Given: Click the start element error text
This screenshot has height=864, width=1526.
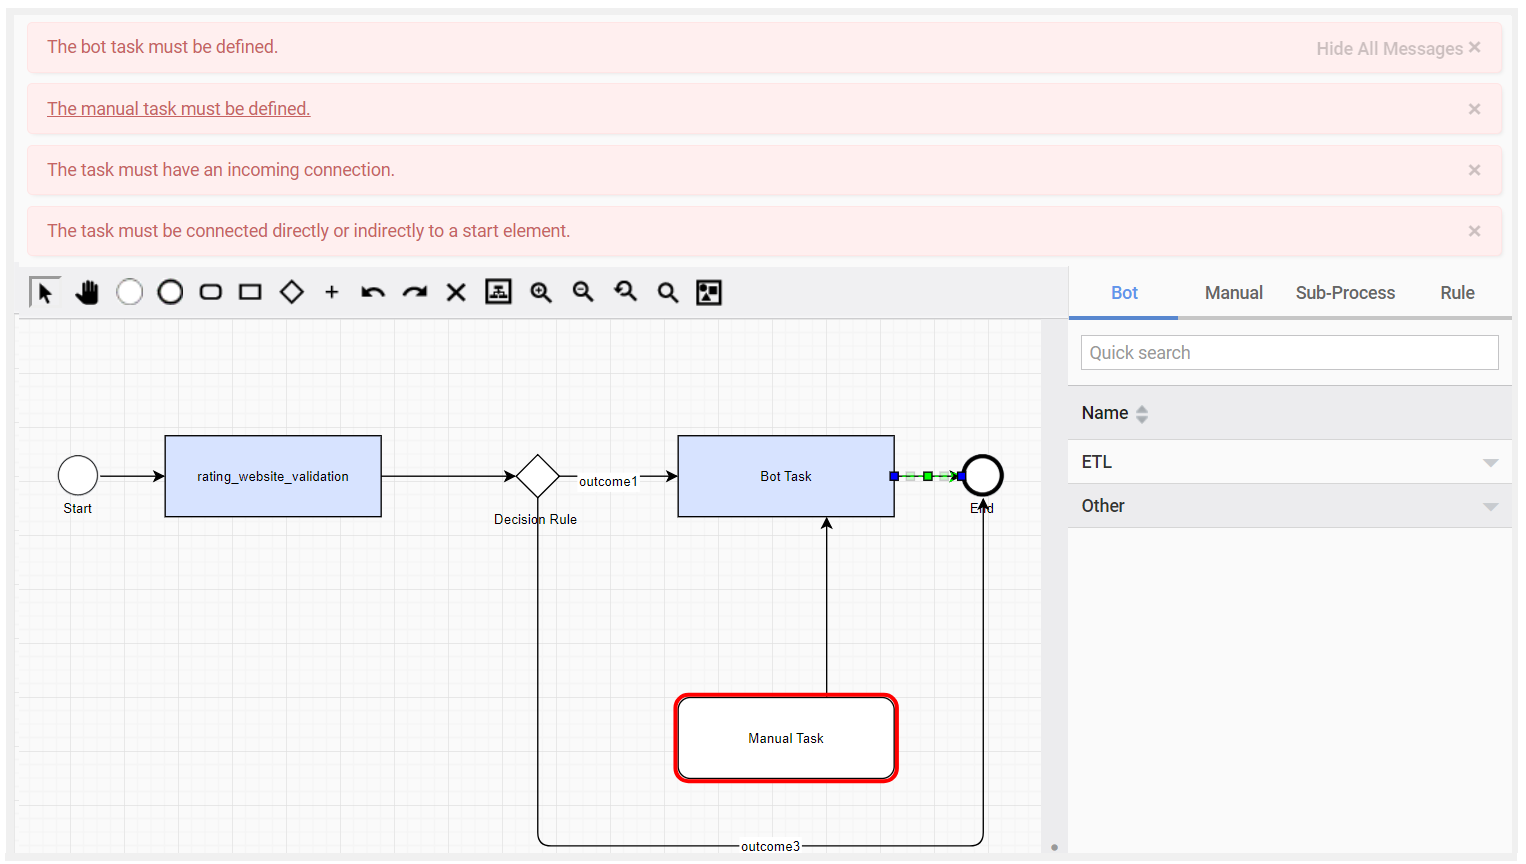Looking at the screenshot, I should (x=308, y=231).
